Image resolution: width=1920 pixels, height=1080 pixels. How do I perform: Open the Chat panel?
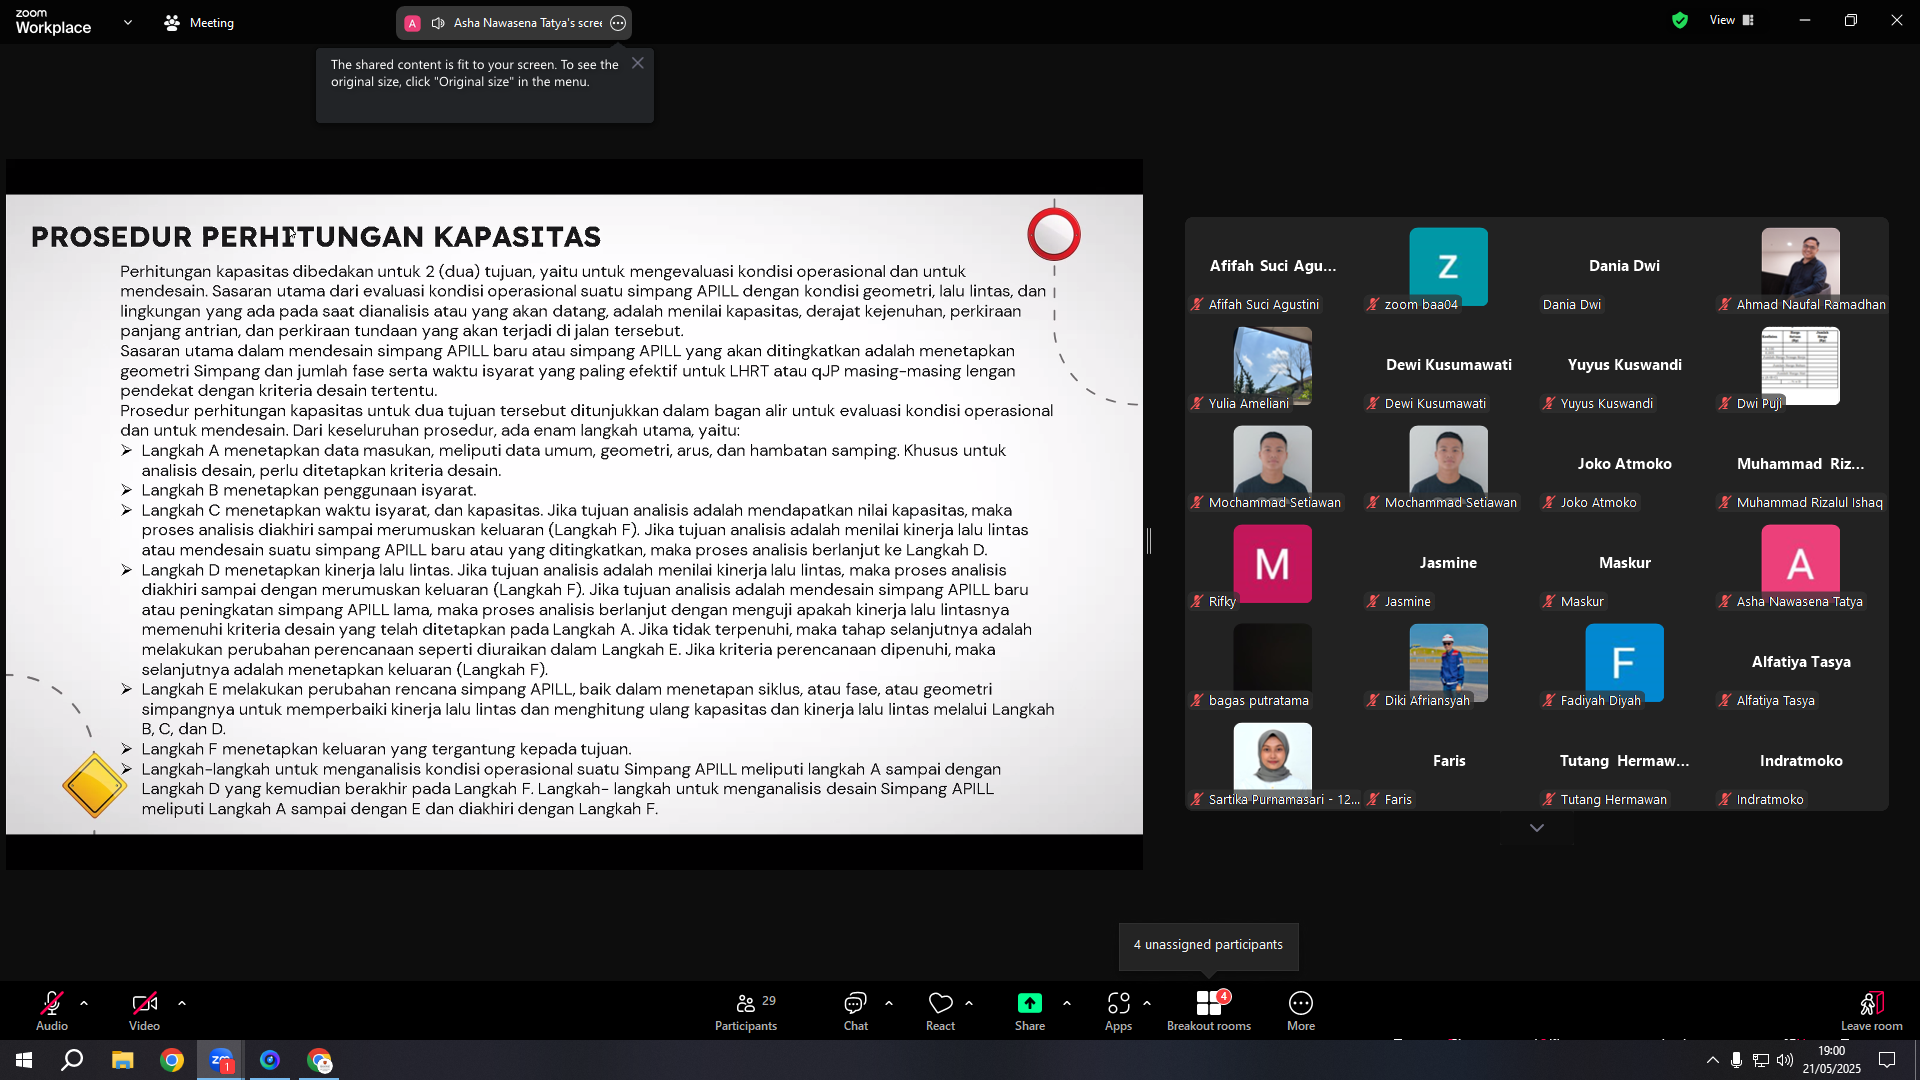[x=856, y=1011]
